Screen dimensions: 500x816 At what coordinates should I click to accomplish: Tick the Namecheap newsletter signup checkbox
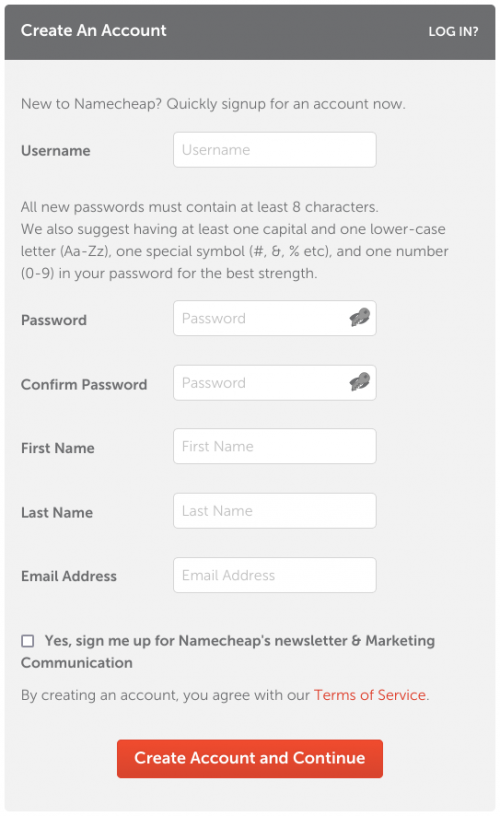coord(28,641)
